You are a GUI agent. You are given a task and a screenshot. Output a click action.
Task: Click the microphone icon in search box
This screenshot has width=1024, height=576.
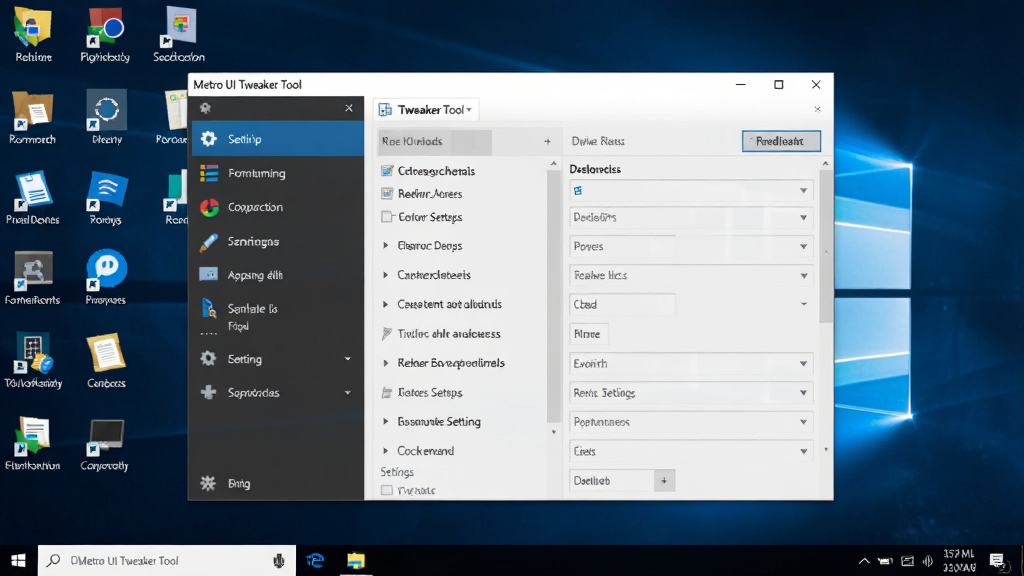pos(279,560)
